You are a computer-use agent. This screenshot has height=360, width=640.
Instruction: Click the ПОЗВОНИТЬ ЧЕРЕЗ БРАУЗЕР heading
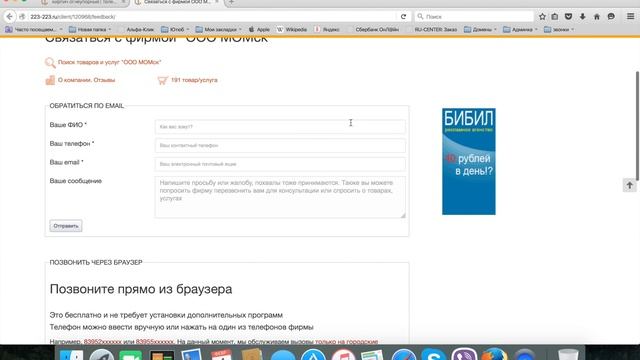click(96, 262)
